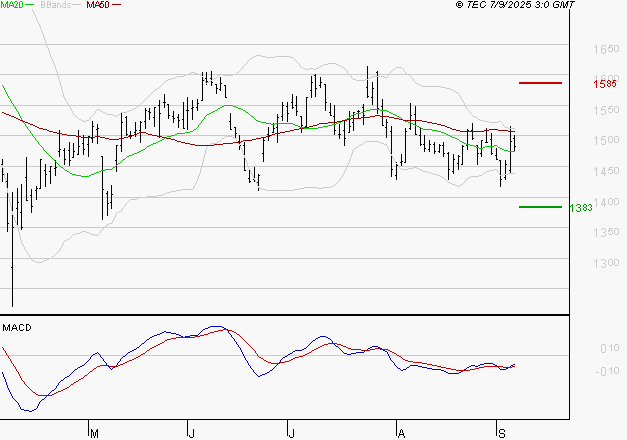This screenshot has height=440, width=627.
Task: Click the 1500 price axis label
Action: 606,140
